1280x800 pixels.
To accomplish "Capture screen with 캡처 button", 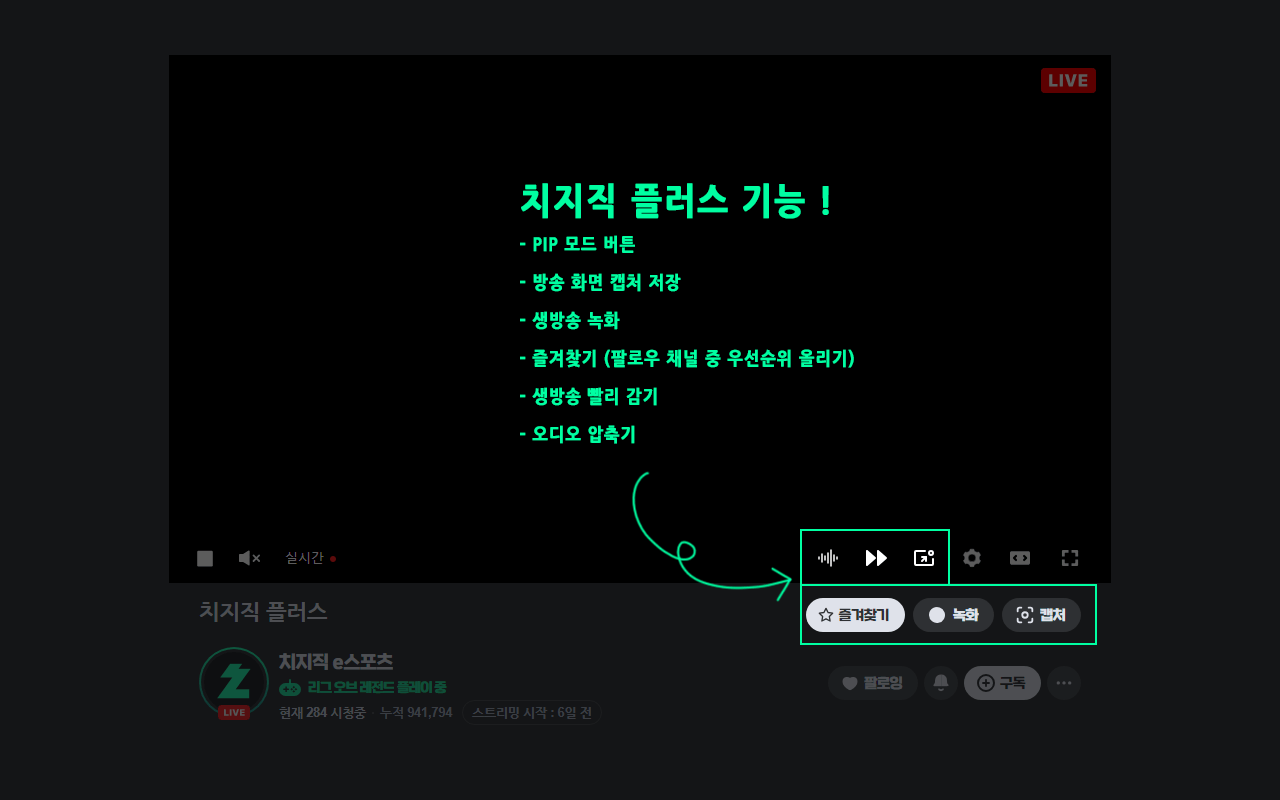I will [x=1041, y=615].
